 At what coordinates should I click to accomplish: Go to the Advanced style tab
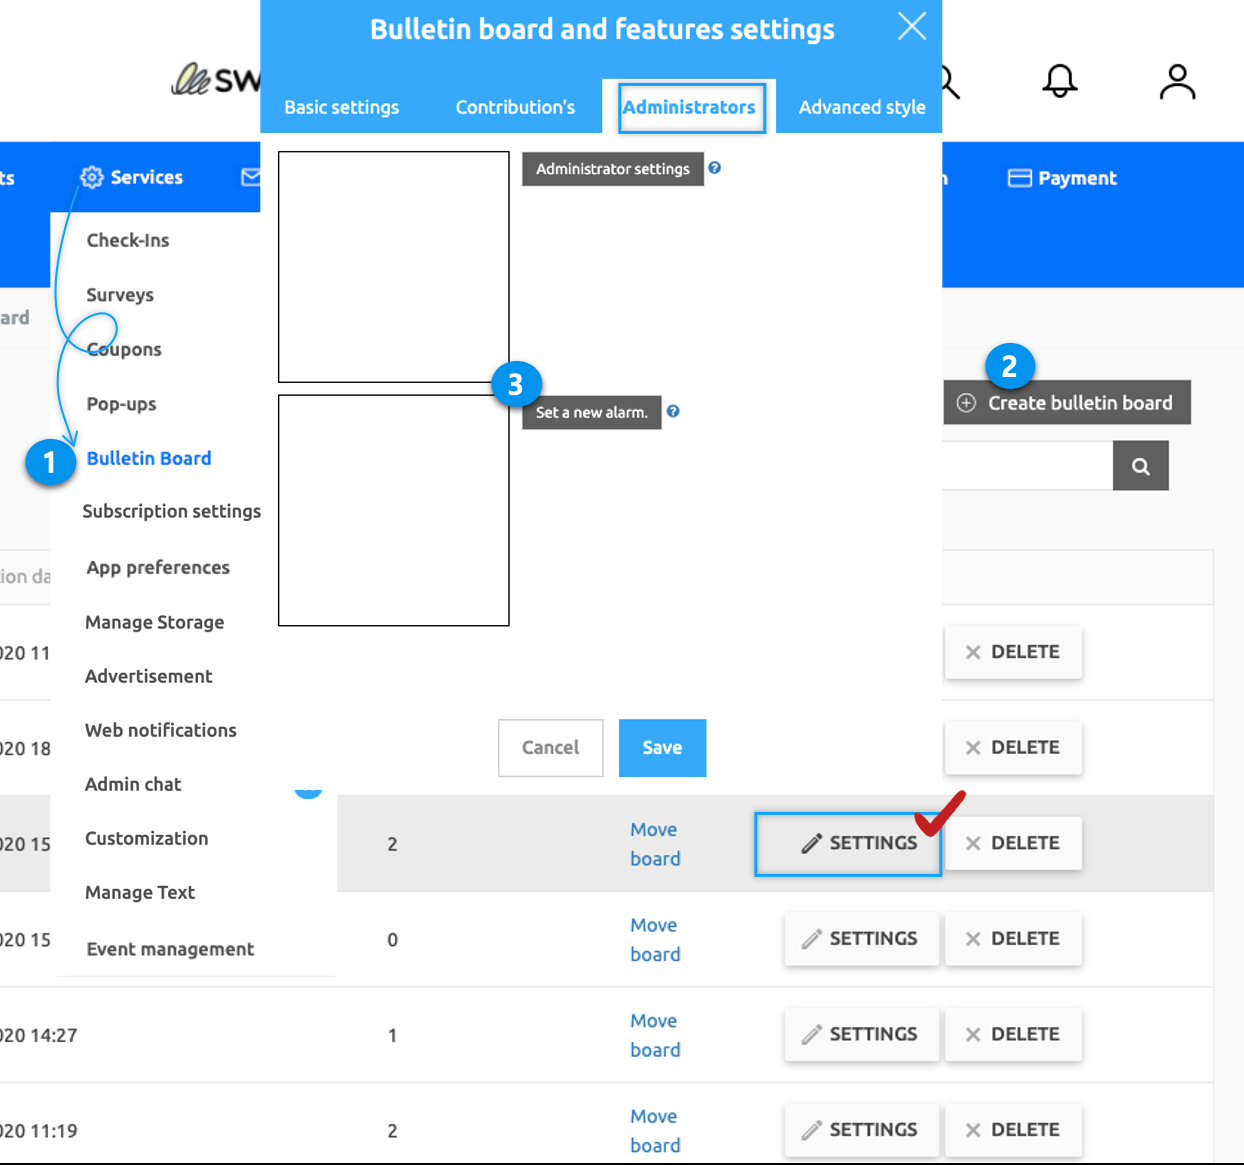(x=861, y=107)
